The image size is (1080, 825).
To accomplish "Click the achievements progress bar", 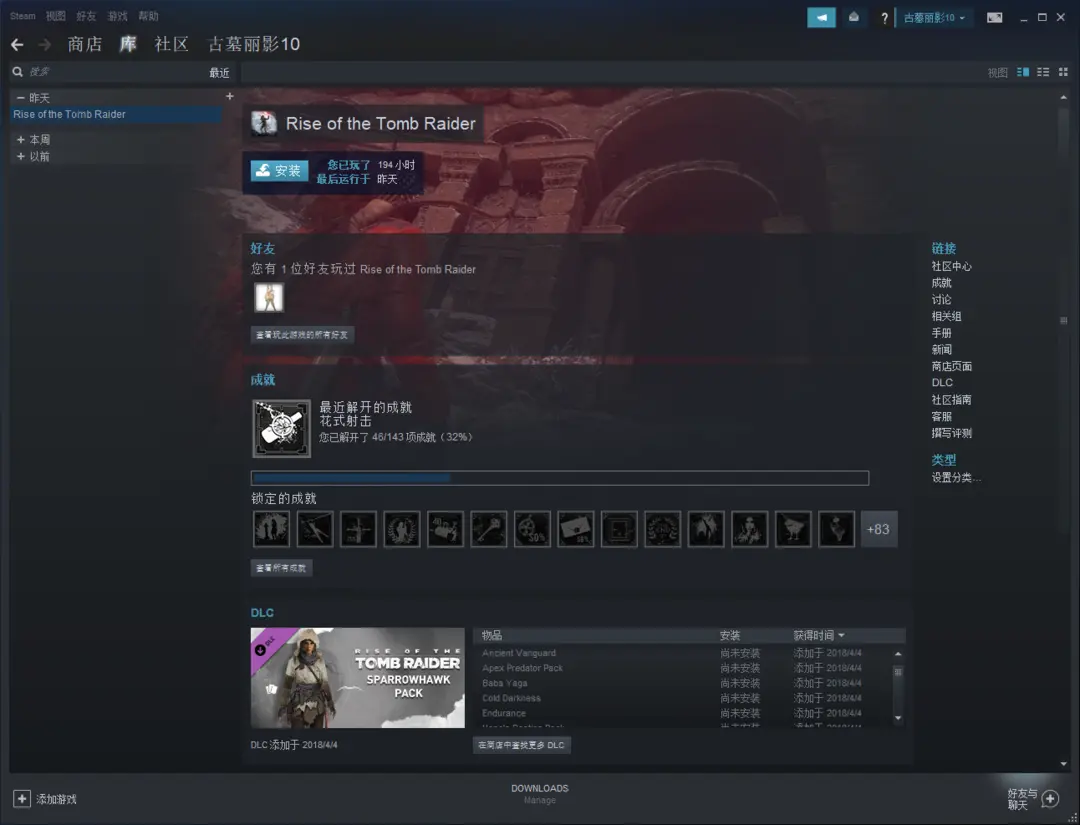I will (x=560, y=478).
